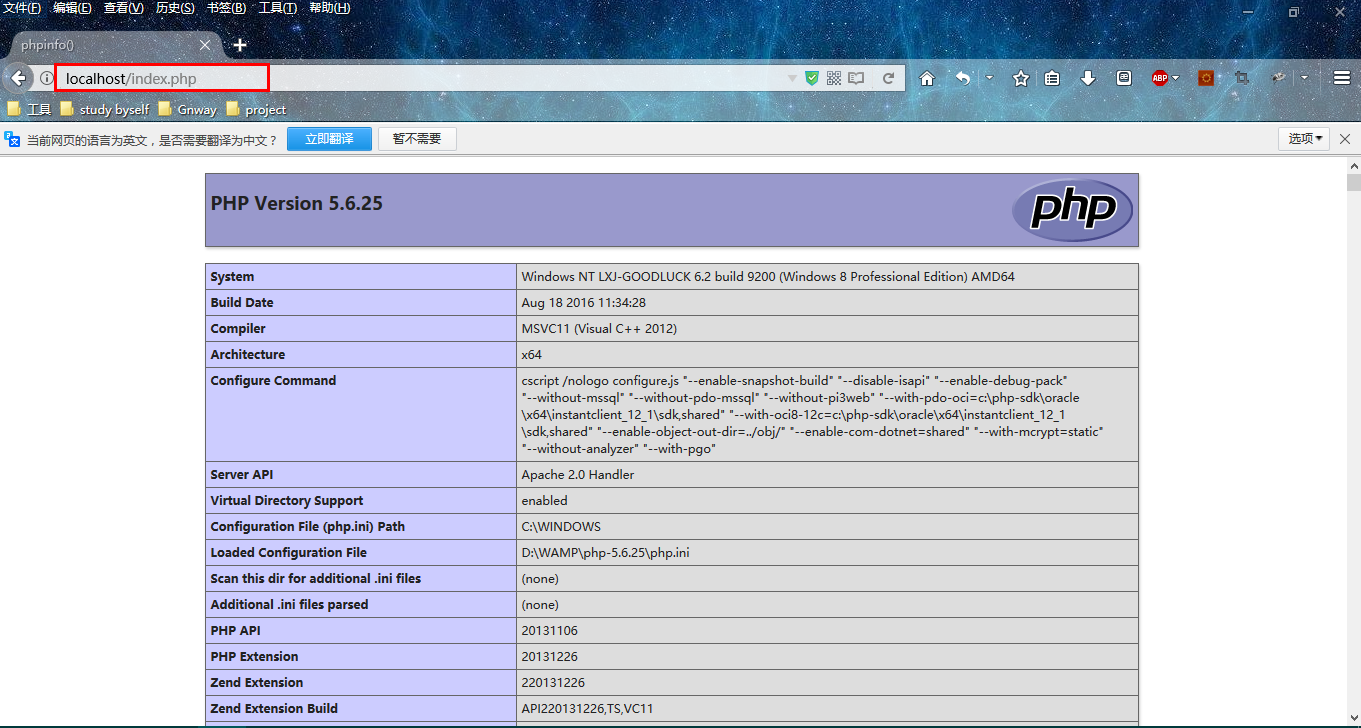This screenshot has height=728, width=1361.
Task: Expand the back-history dropdown arrow
Action: pyautogui.click(x=988, y=77)
